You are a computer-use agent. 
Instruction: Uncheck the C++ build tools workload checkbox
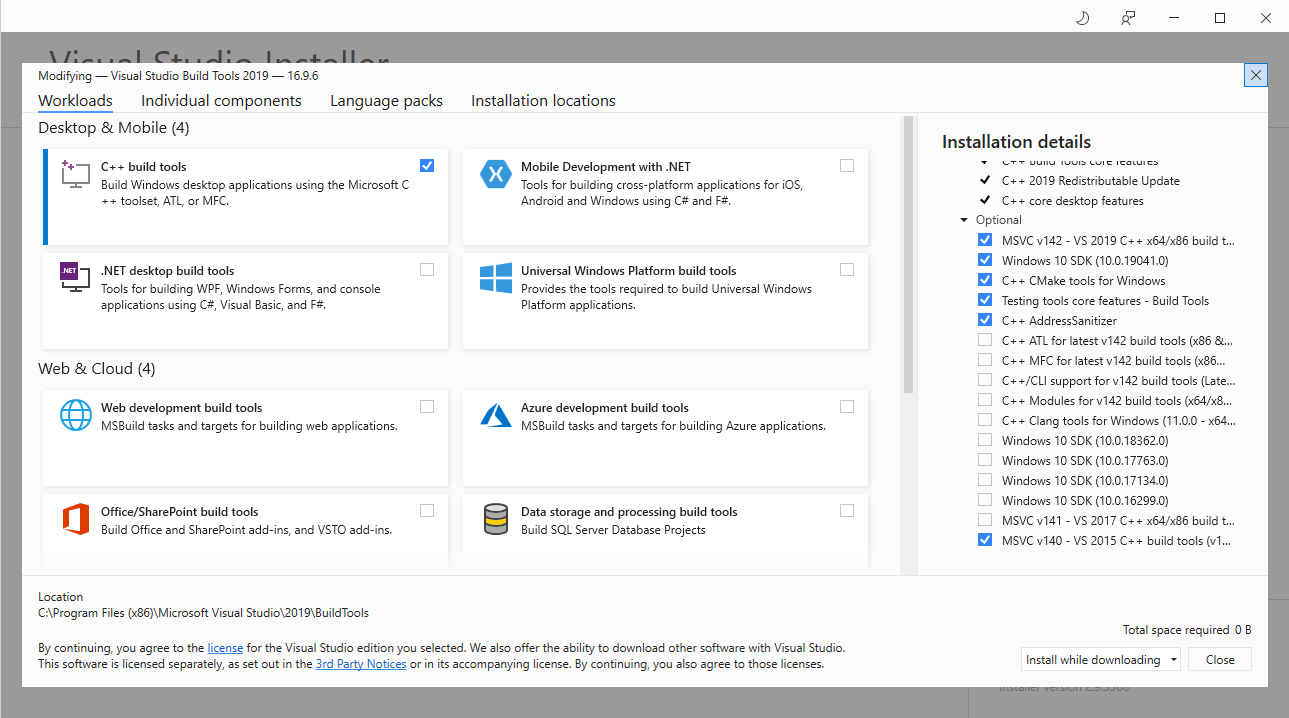click(x=427, y=166)
